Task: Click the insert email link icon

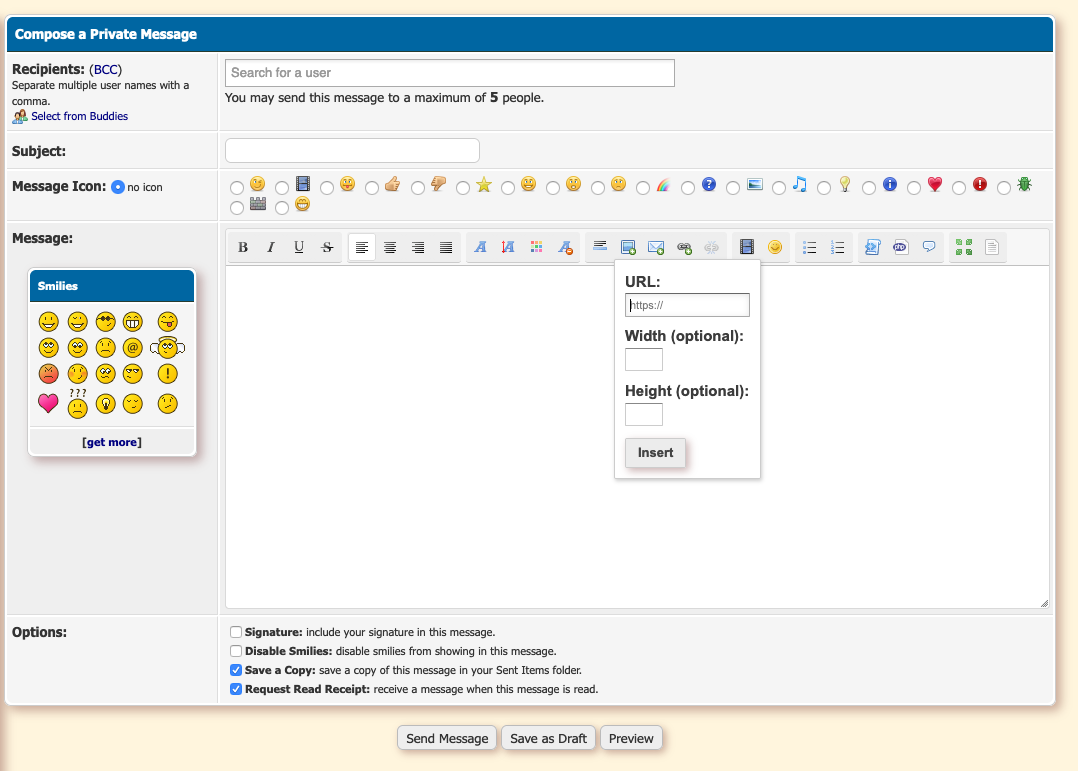Action: click(656, 248)
